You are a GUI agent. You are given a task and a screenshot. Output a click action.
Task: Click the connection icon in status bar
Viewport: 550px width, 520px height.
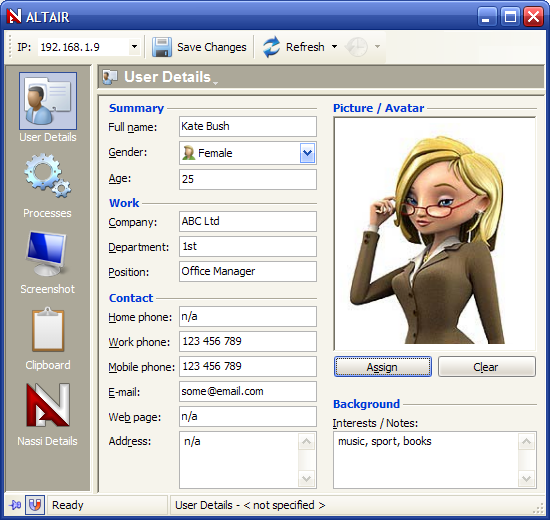click(15, 505)
